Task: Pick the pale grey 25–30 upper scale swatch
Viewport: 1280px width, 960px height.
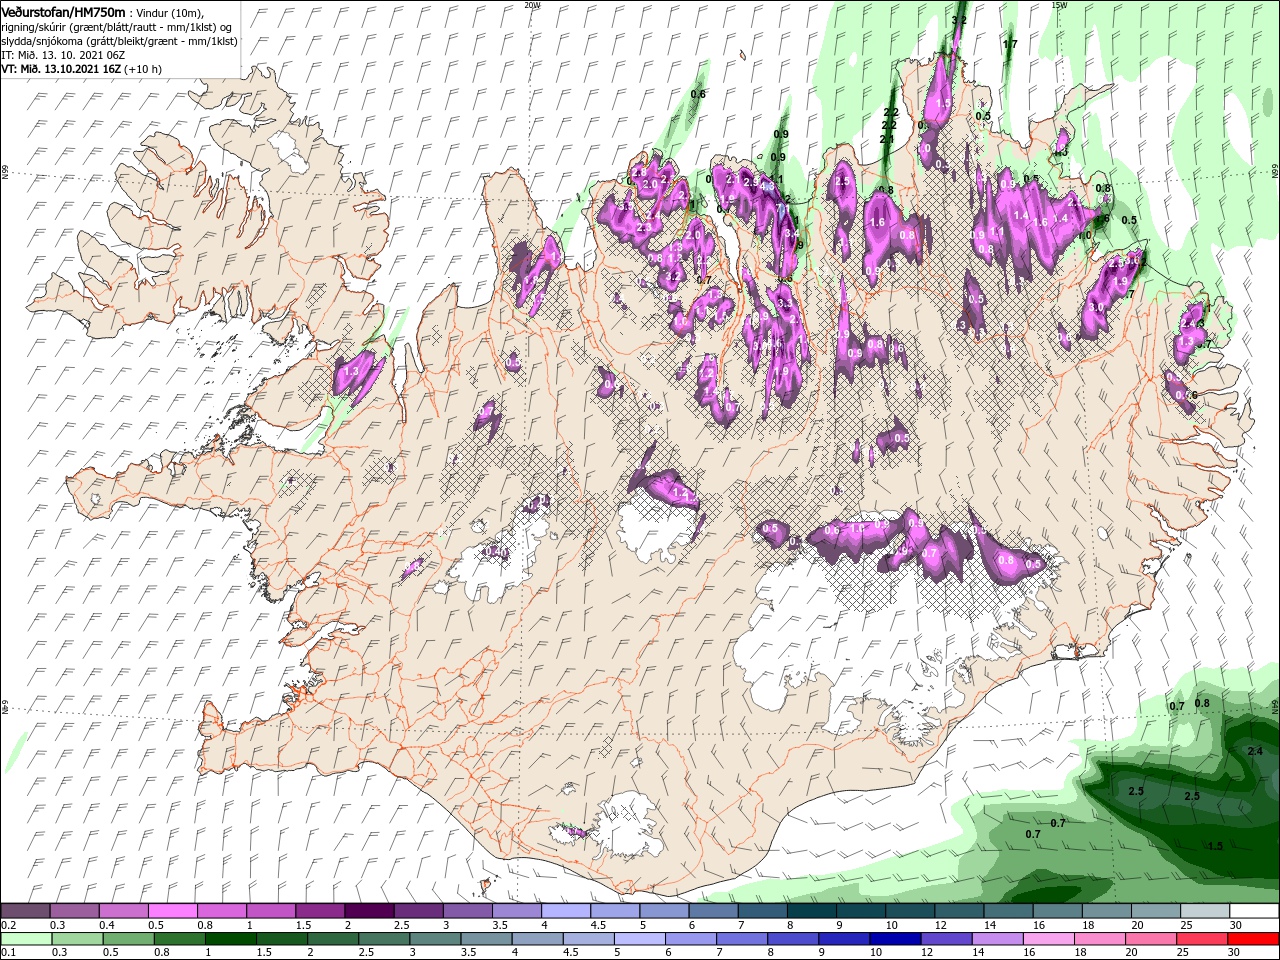Action: pyautogui.click(x=1204, y=911)
